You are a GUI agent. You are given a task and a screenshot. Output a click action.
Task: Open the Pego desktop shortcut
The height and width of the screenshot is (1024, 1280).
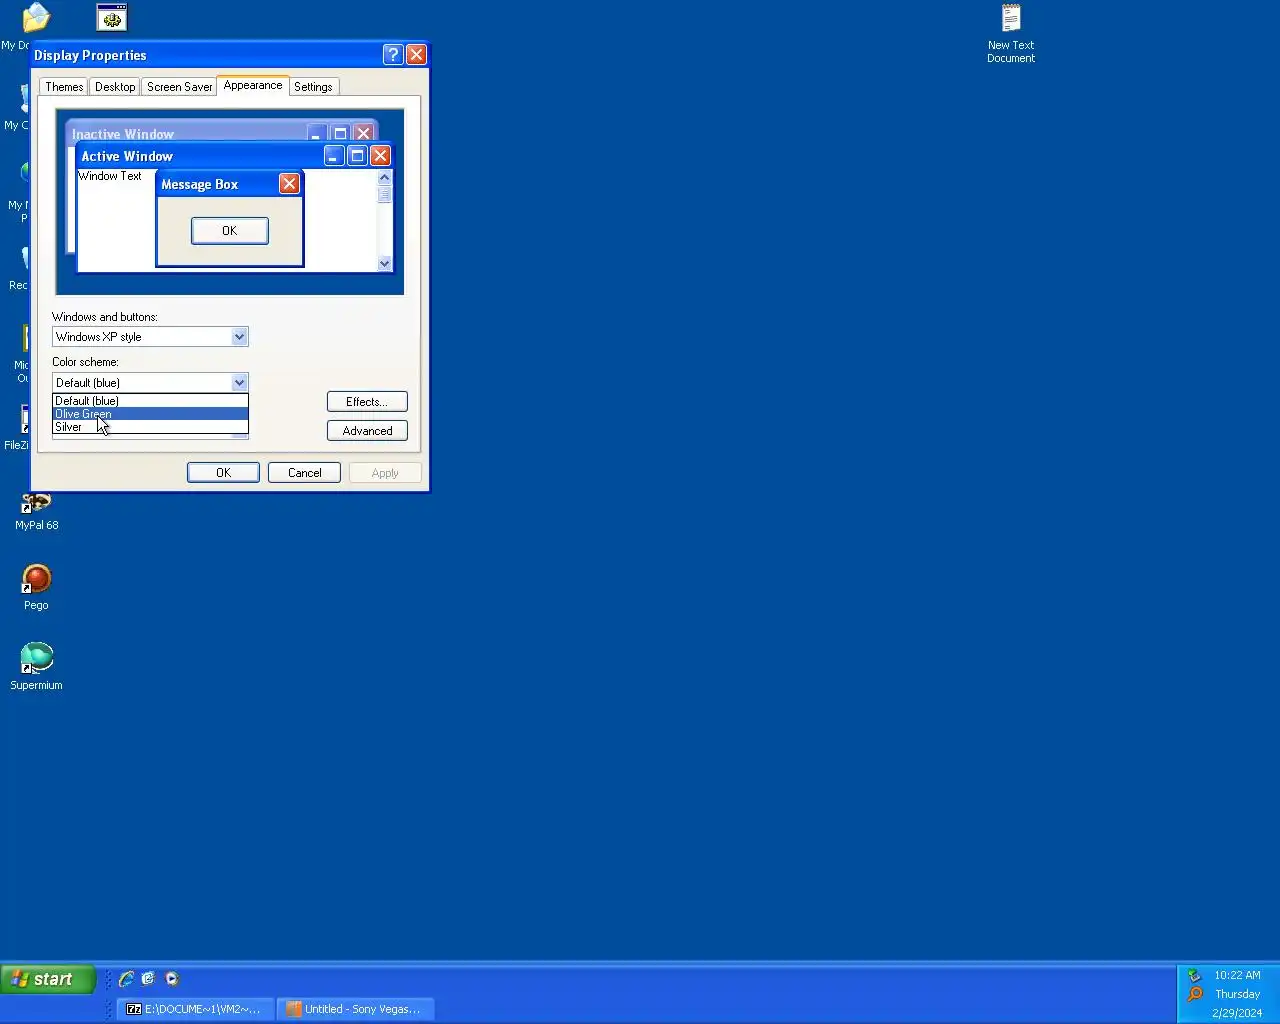tap(36, 586)
